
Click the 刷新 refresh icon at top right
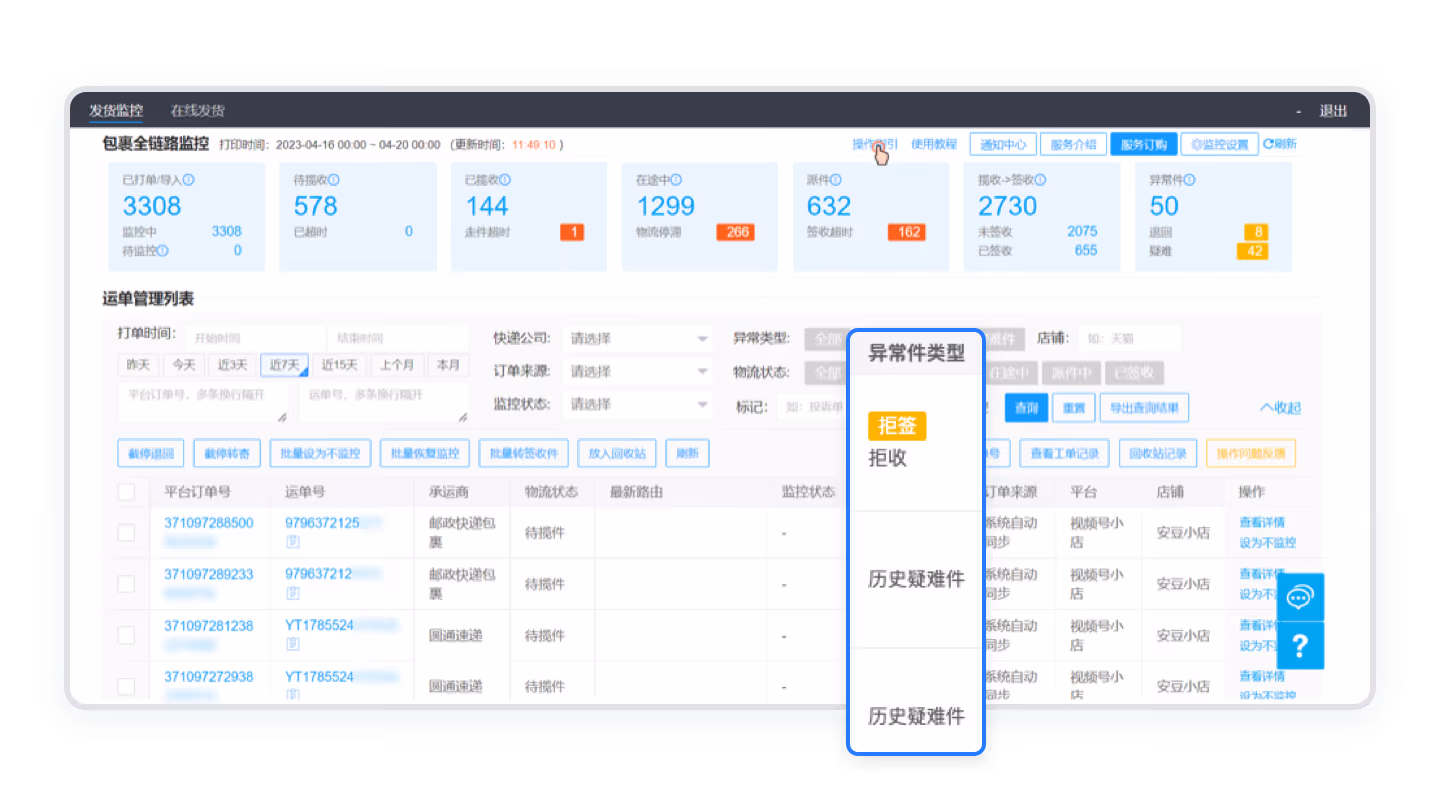click(1268, 144)
